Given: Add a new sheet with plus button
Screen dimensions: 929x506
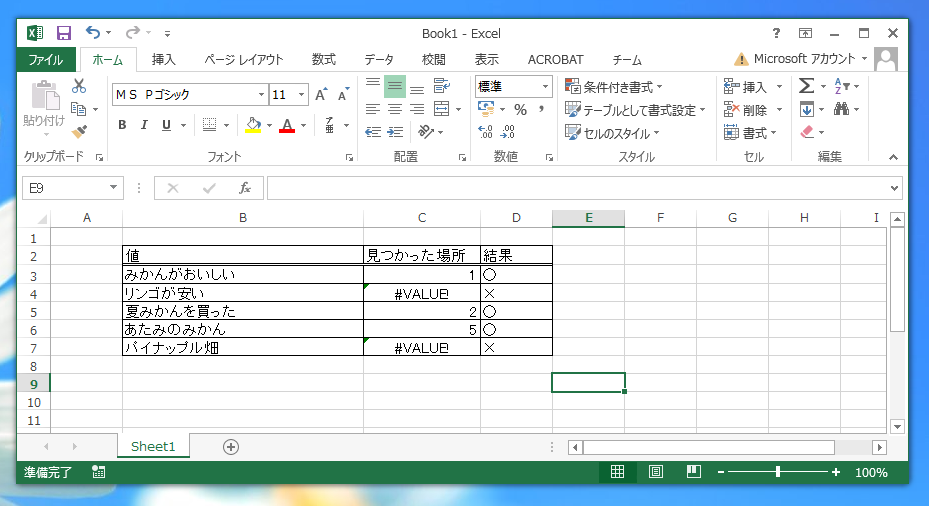Looking at the screenshot, I should (x=231, y=447).
